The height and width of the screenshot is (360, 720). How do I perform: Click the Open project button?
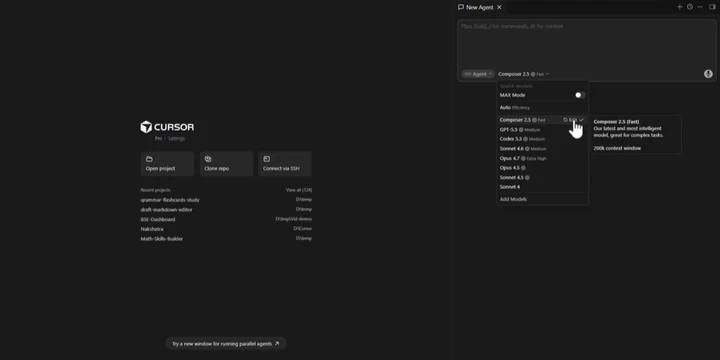[x=167, y=164]
